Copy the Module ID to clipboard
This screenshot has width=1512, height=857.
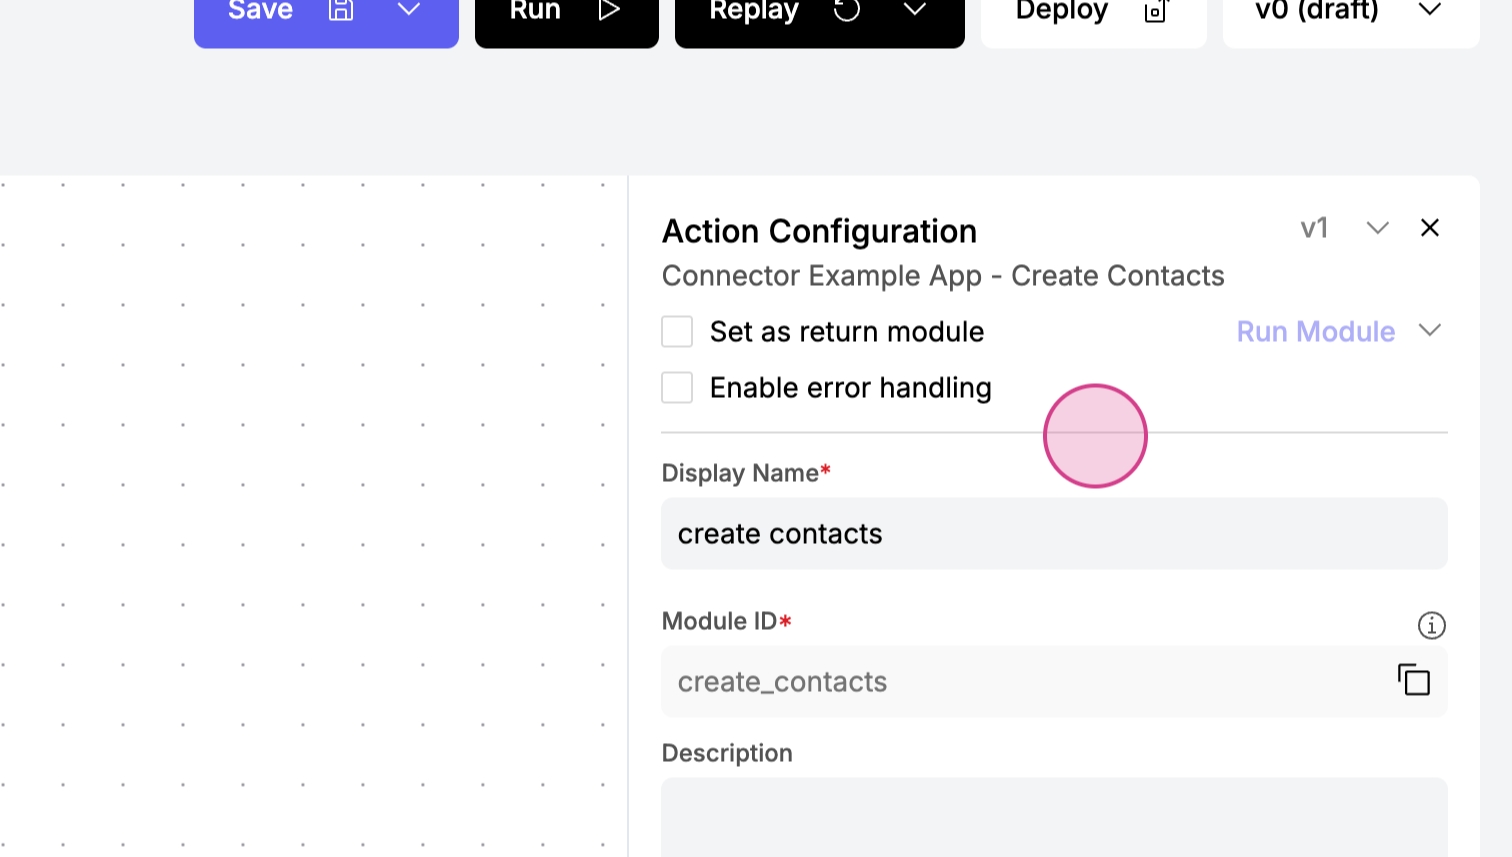click(x=1413, y=680)
